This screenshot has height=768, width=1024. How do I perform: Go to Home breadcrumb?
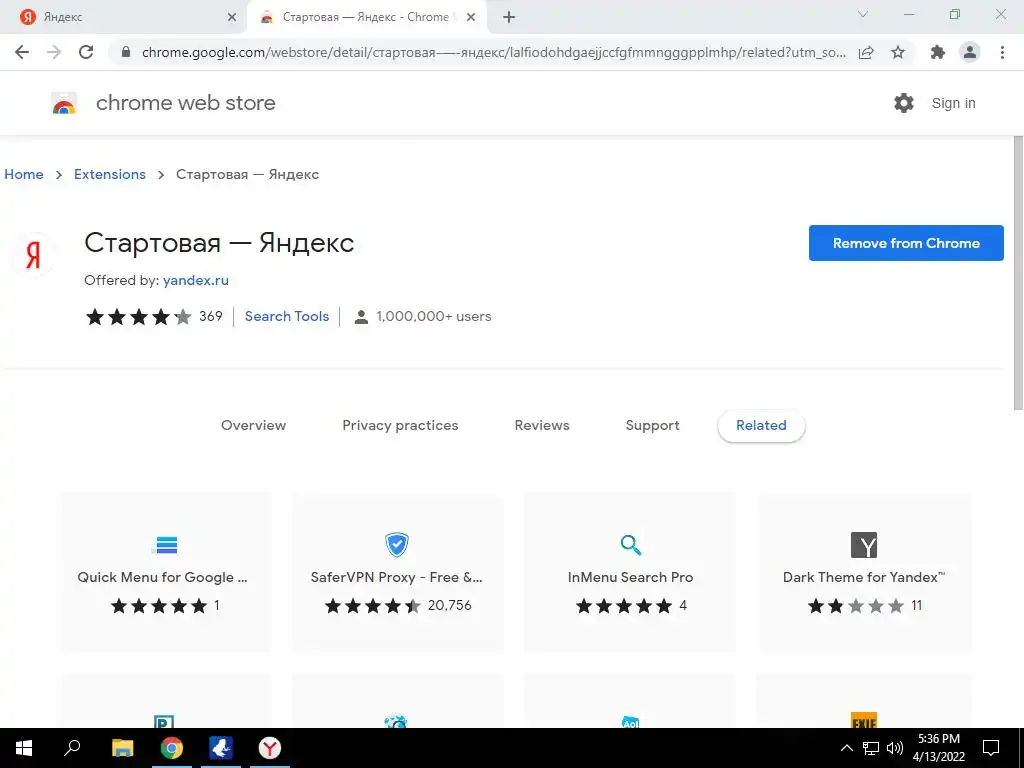tap(24, 174)
